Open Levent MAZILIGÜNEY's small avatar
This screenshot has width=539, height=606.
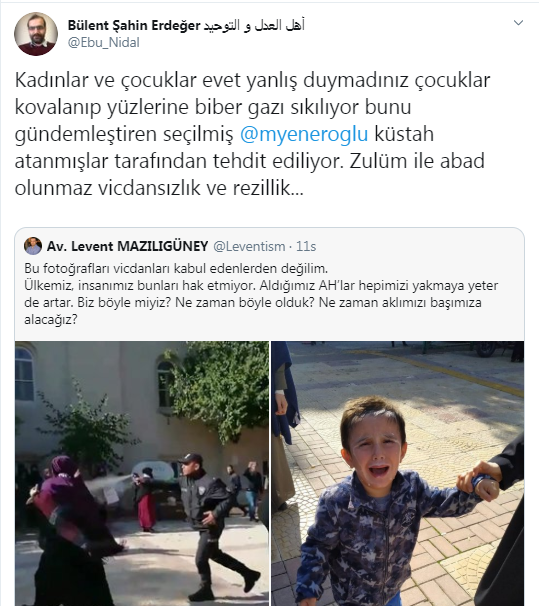click(x=33, y=246)
